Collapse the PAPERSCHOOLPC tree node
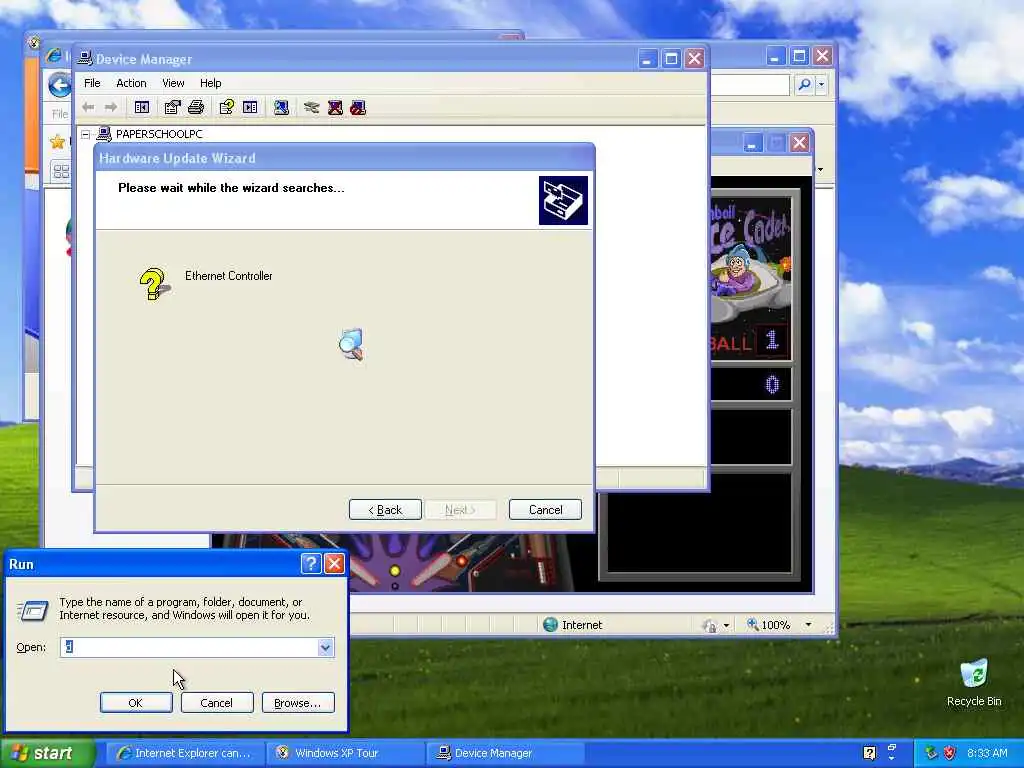 [86, 135]
